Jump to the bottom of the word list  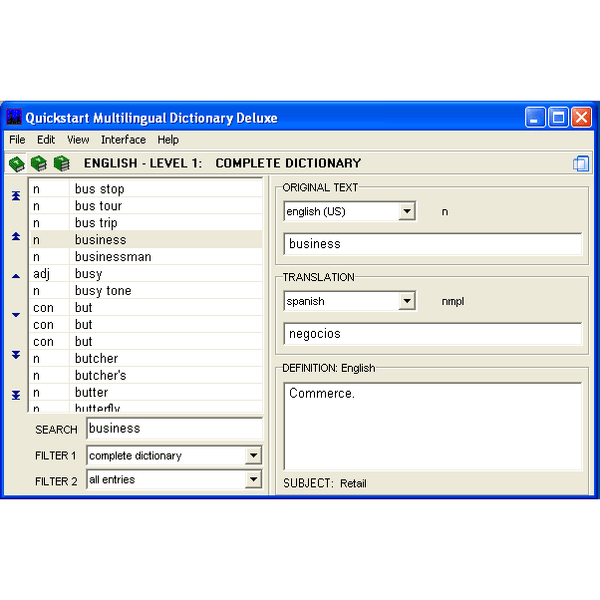pyautogui.click(x=16, y=395)
